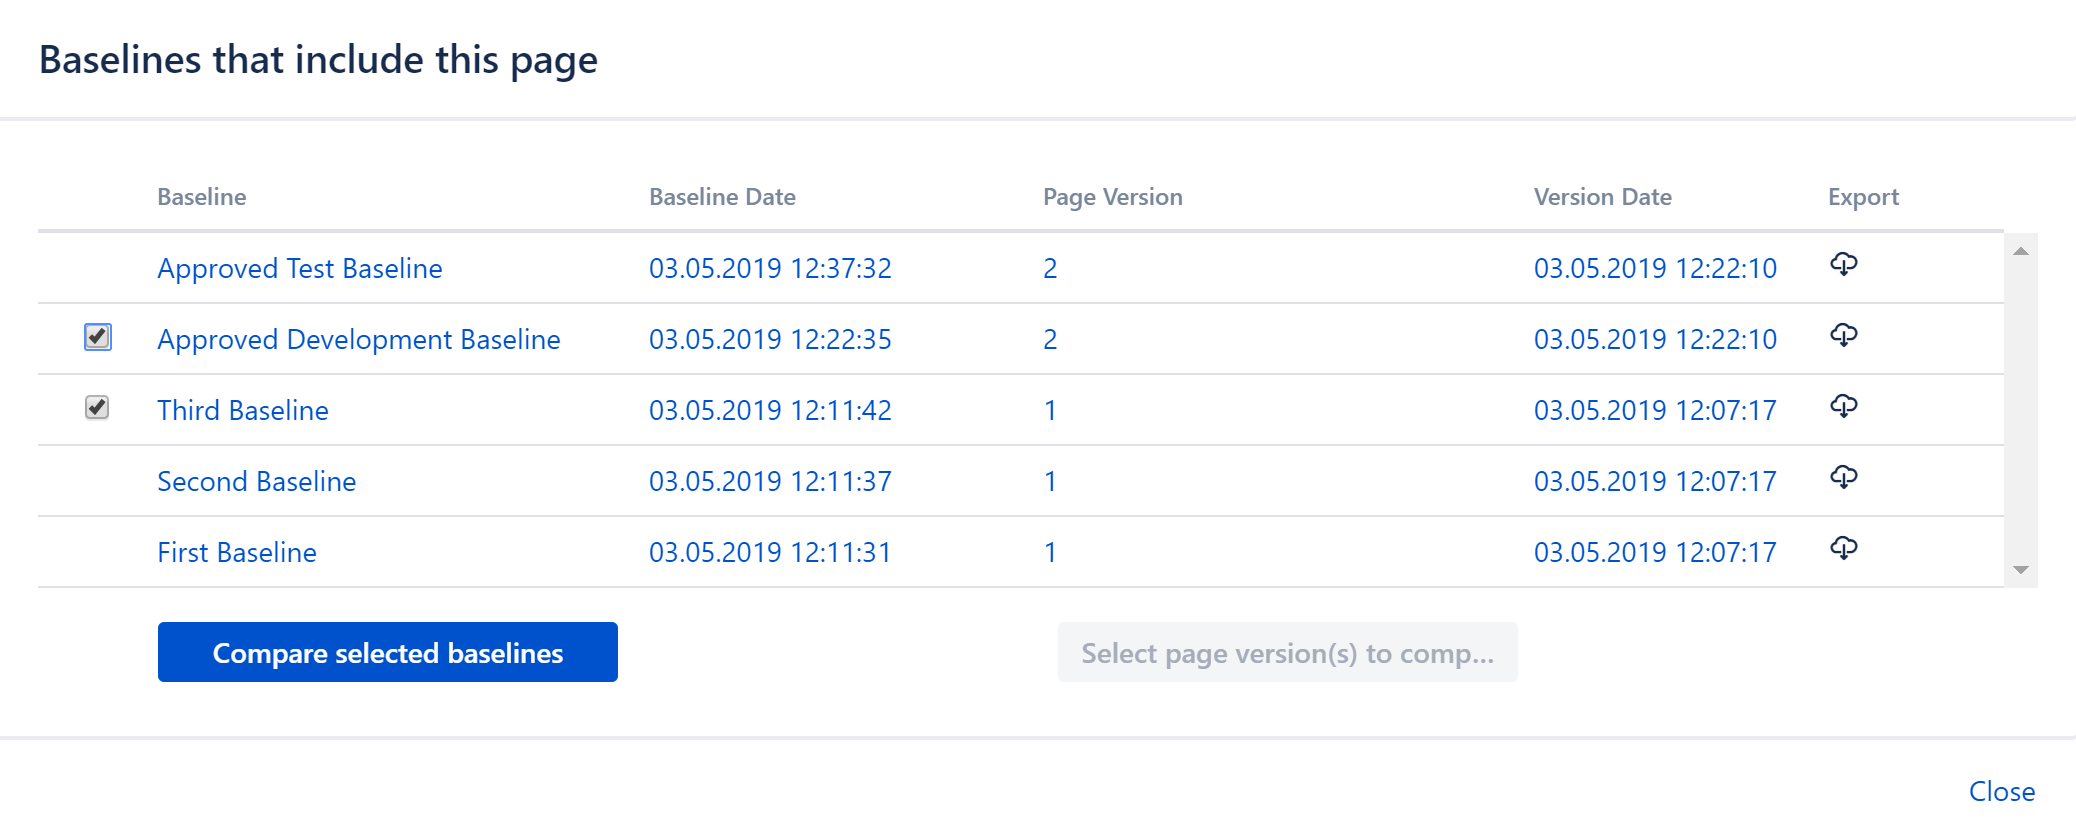Image resolution: width=2076 pixels, height=837 pixels.
Task: Uncheck the Approved Development Baseline checkbox
Action: (x=97, y=337)
